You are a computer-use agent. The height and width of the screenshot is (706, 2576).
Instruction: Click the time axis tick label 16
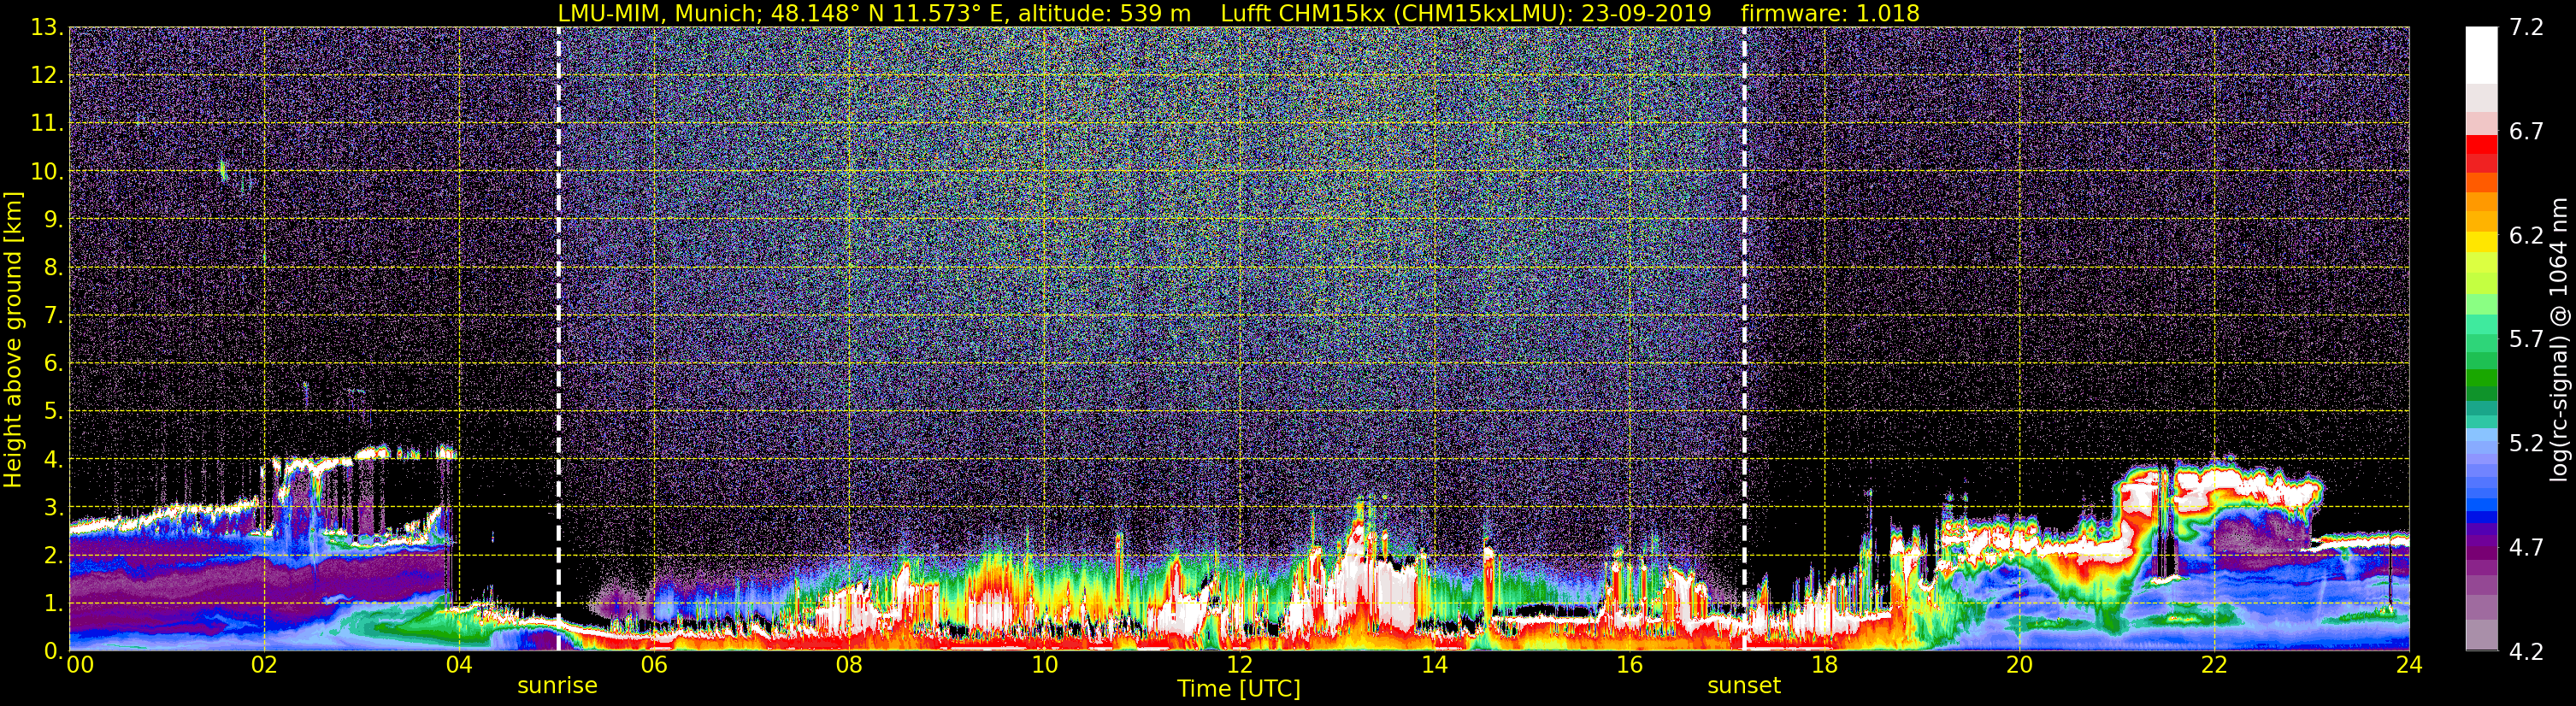1629,665
